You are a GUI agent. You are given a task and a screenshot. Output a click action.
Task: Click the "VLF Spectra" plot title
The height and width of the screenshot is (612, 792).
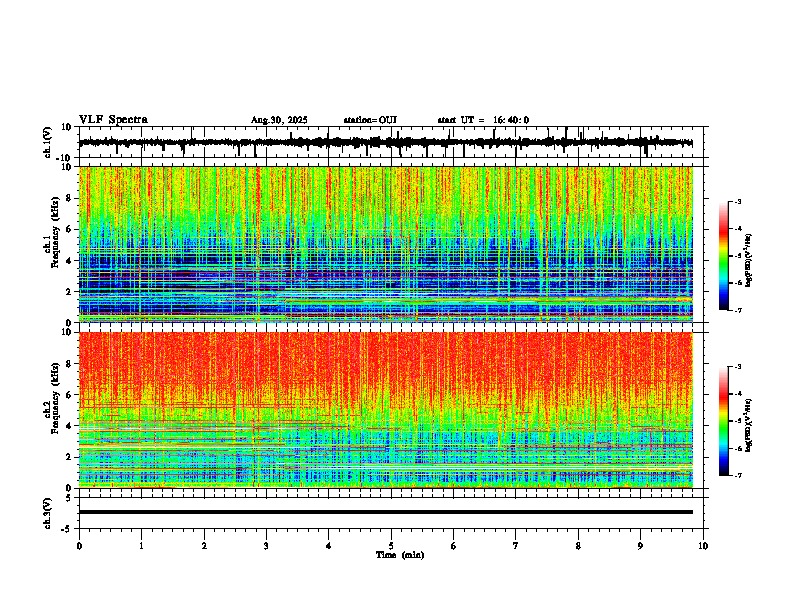pyautogui.click(x=113, y=120)
